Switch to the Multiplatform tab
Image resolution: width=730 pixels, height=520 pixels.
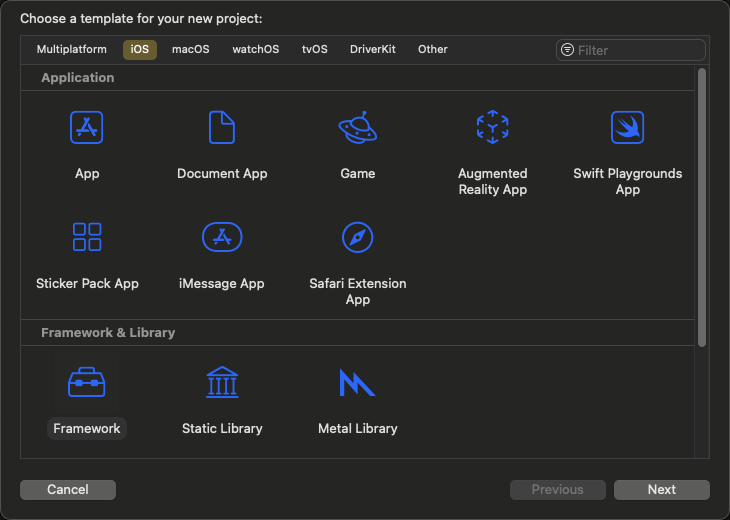(72, 49)
